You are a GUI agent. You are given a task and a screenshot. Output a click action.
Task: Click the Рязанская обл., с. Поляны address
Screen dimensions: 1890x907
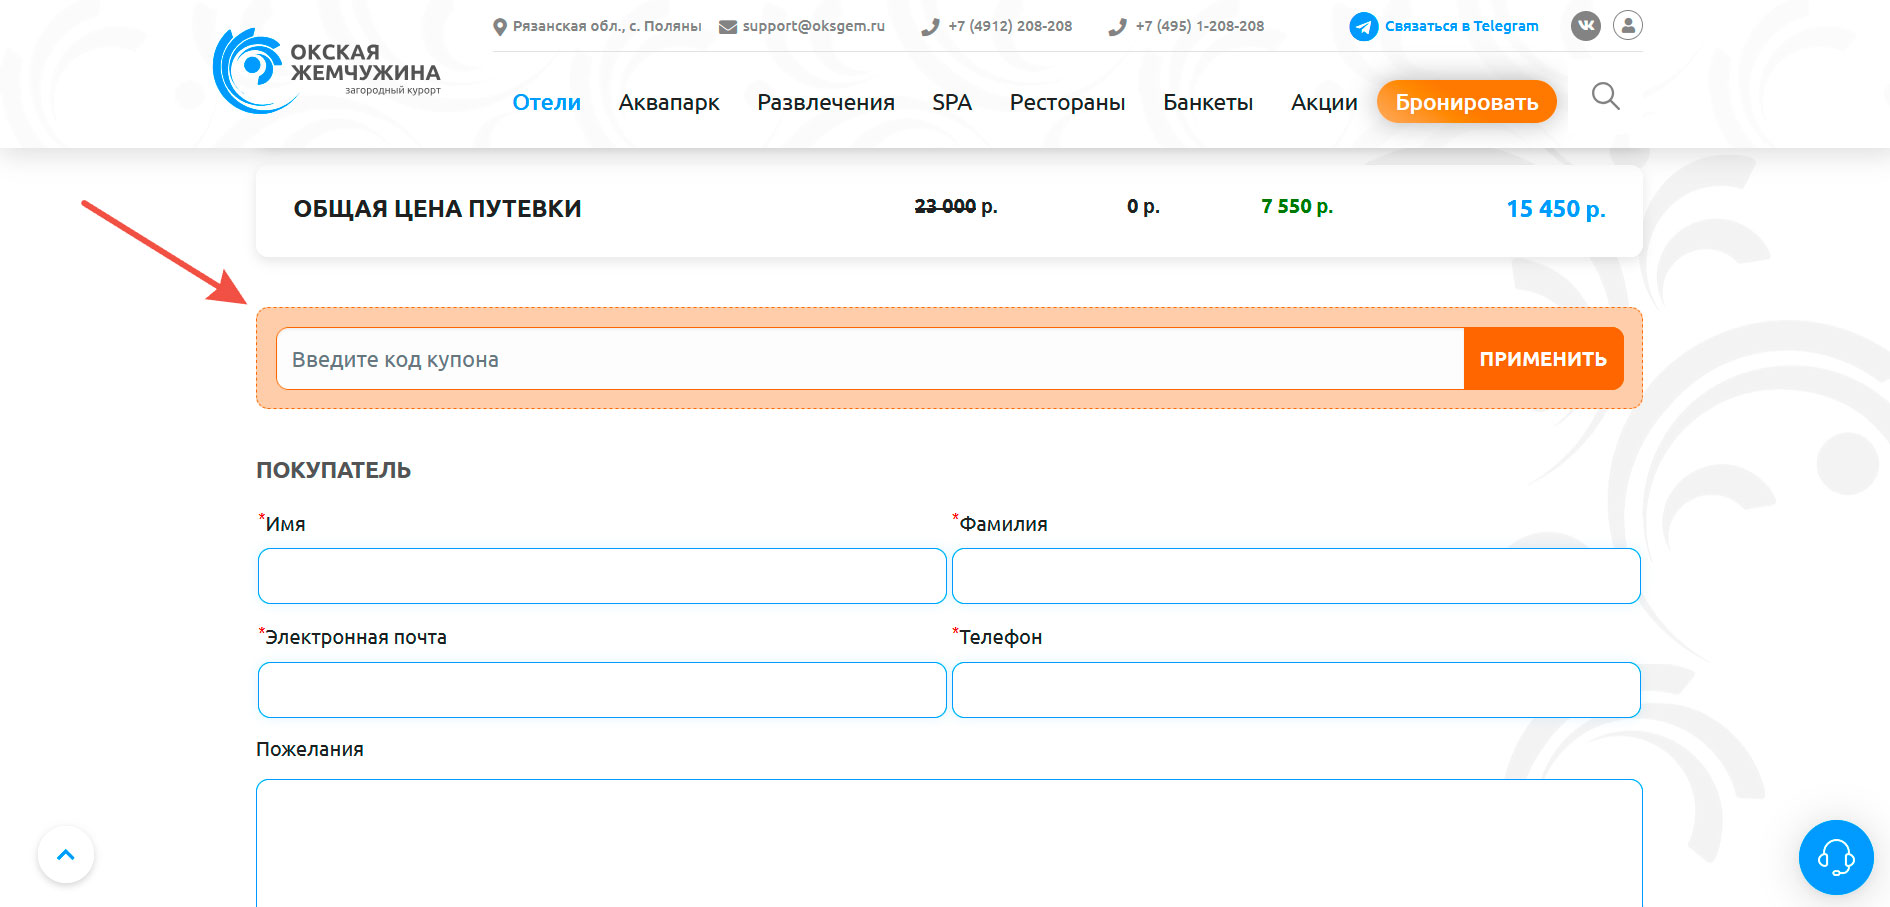607,26
